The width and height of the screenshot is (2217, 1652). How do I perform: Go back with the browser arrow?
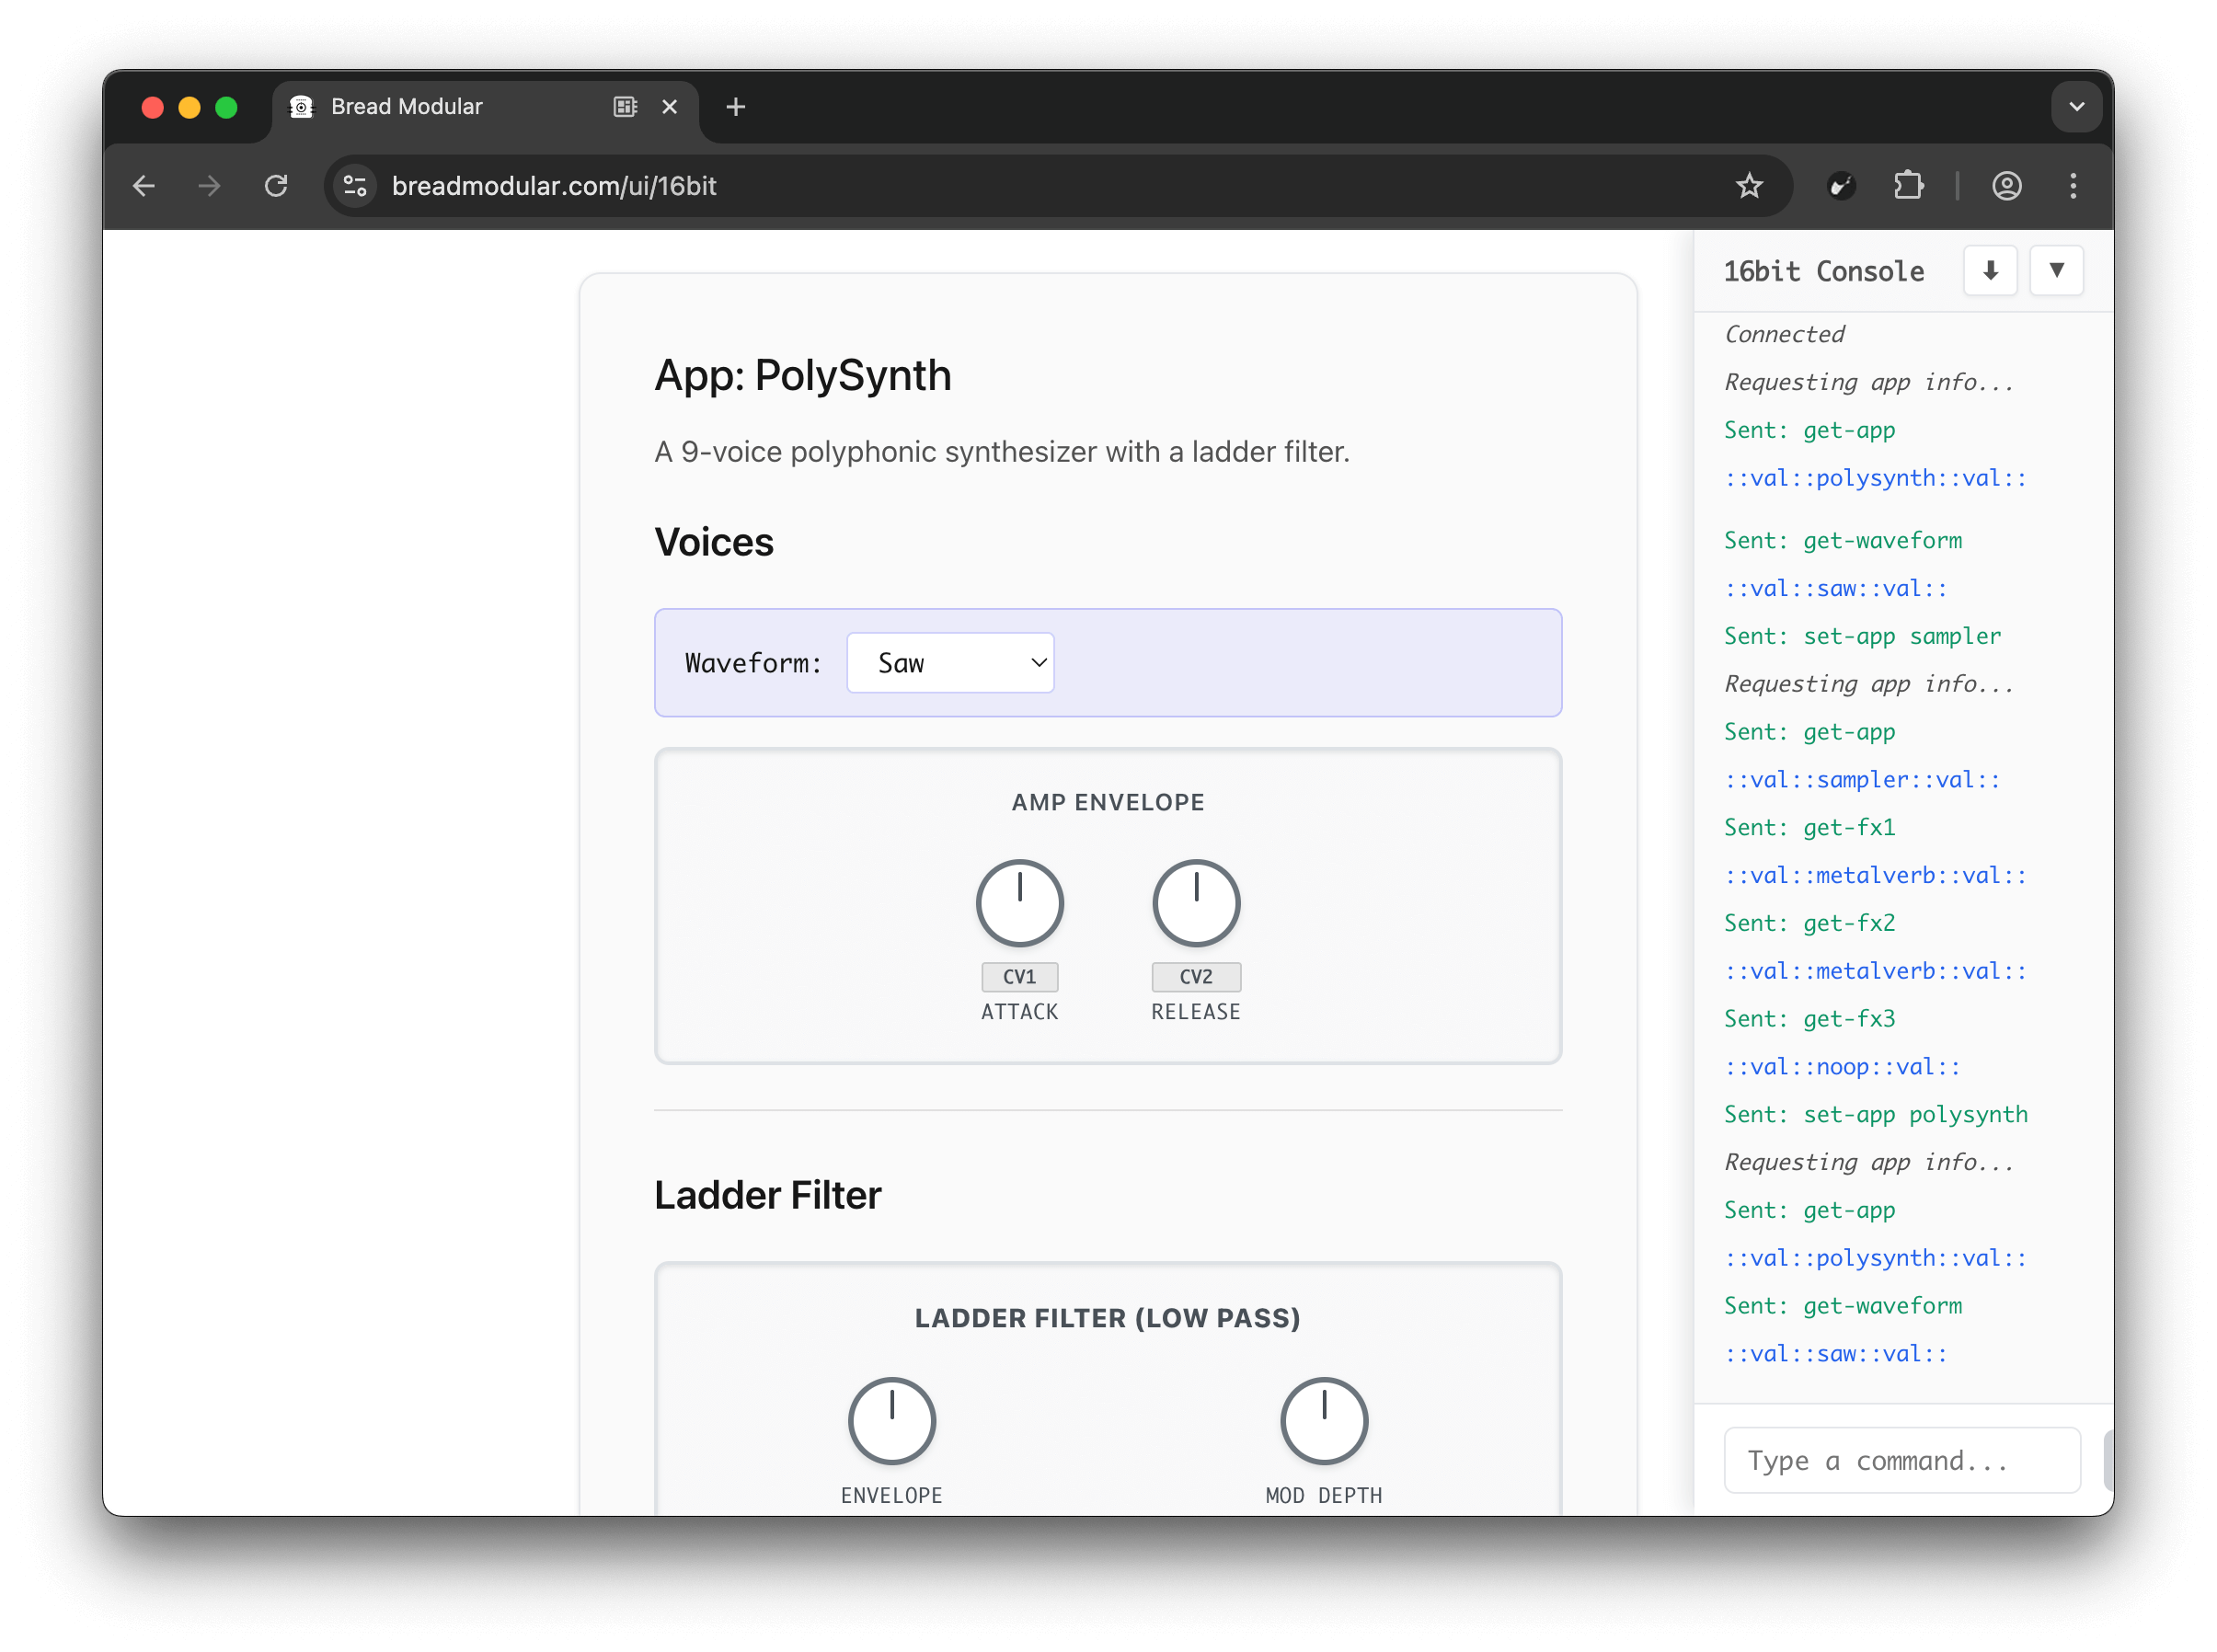(x=144, y=186)
